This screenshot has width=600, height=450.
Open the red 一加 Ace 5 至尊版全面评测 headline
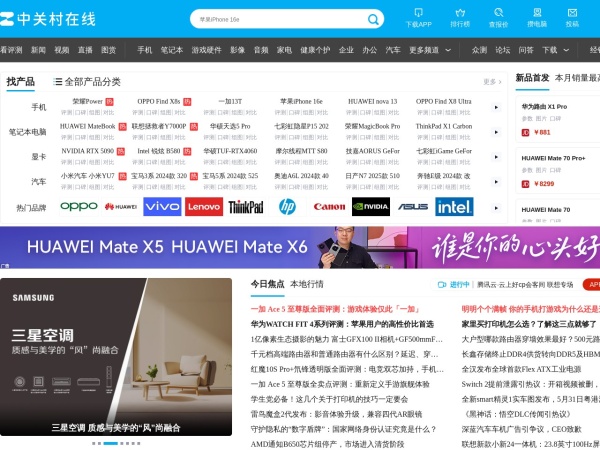[x=335, y=309]
